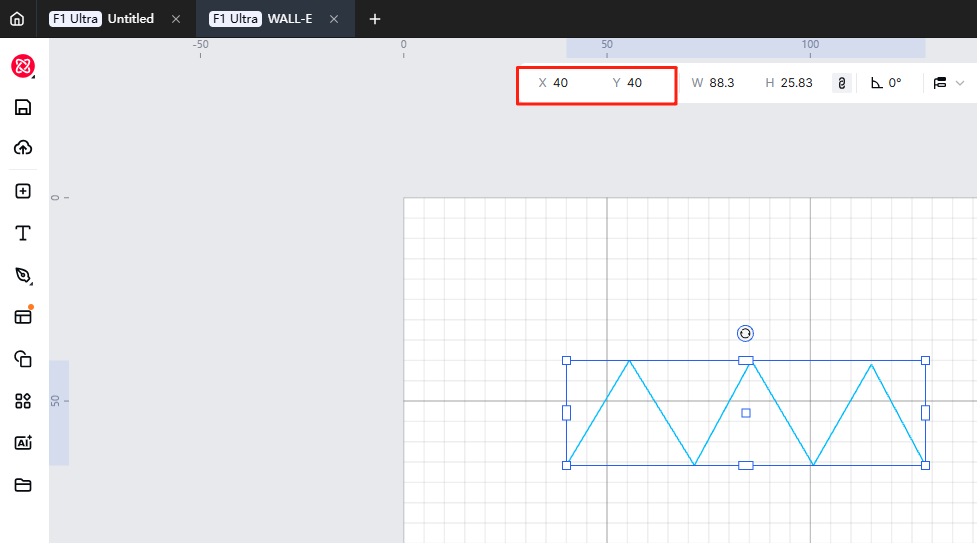Select the Text tool

click(23, 233)
